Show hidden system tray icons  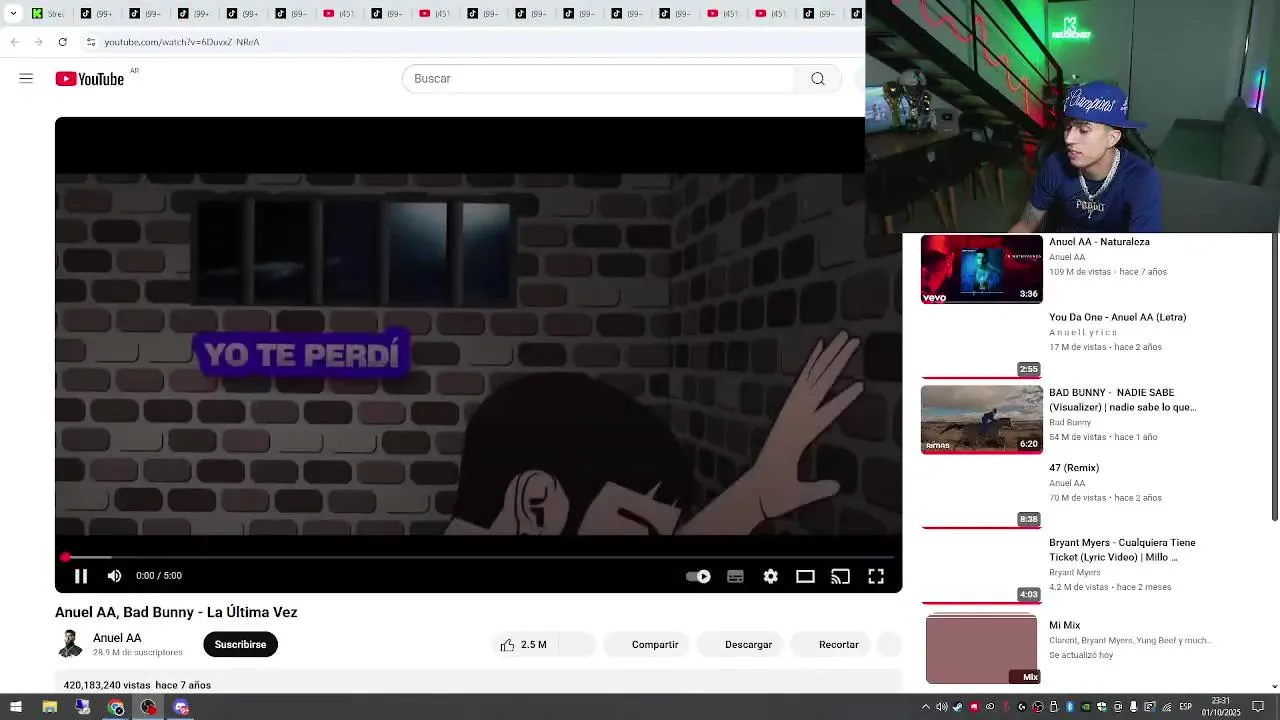(926, 707)
